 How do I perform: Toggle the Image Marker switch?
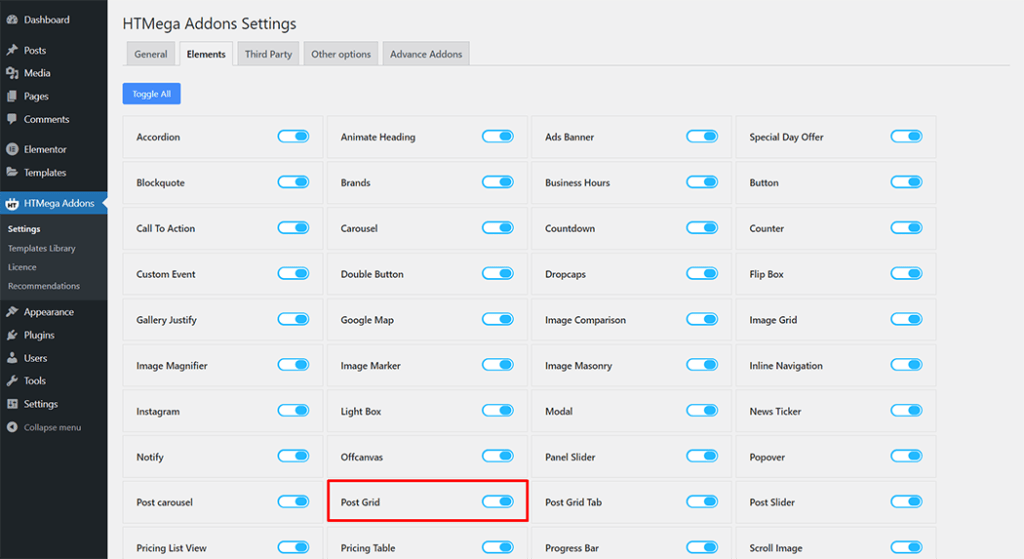(x=498, y=365)
